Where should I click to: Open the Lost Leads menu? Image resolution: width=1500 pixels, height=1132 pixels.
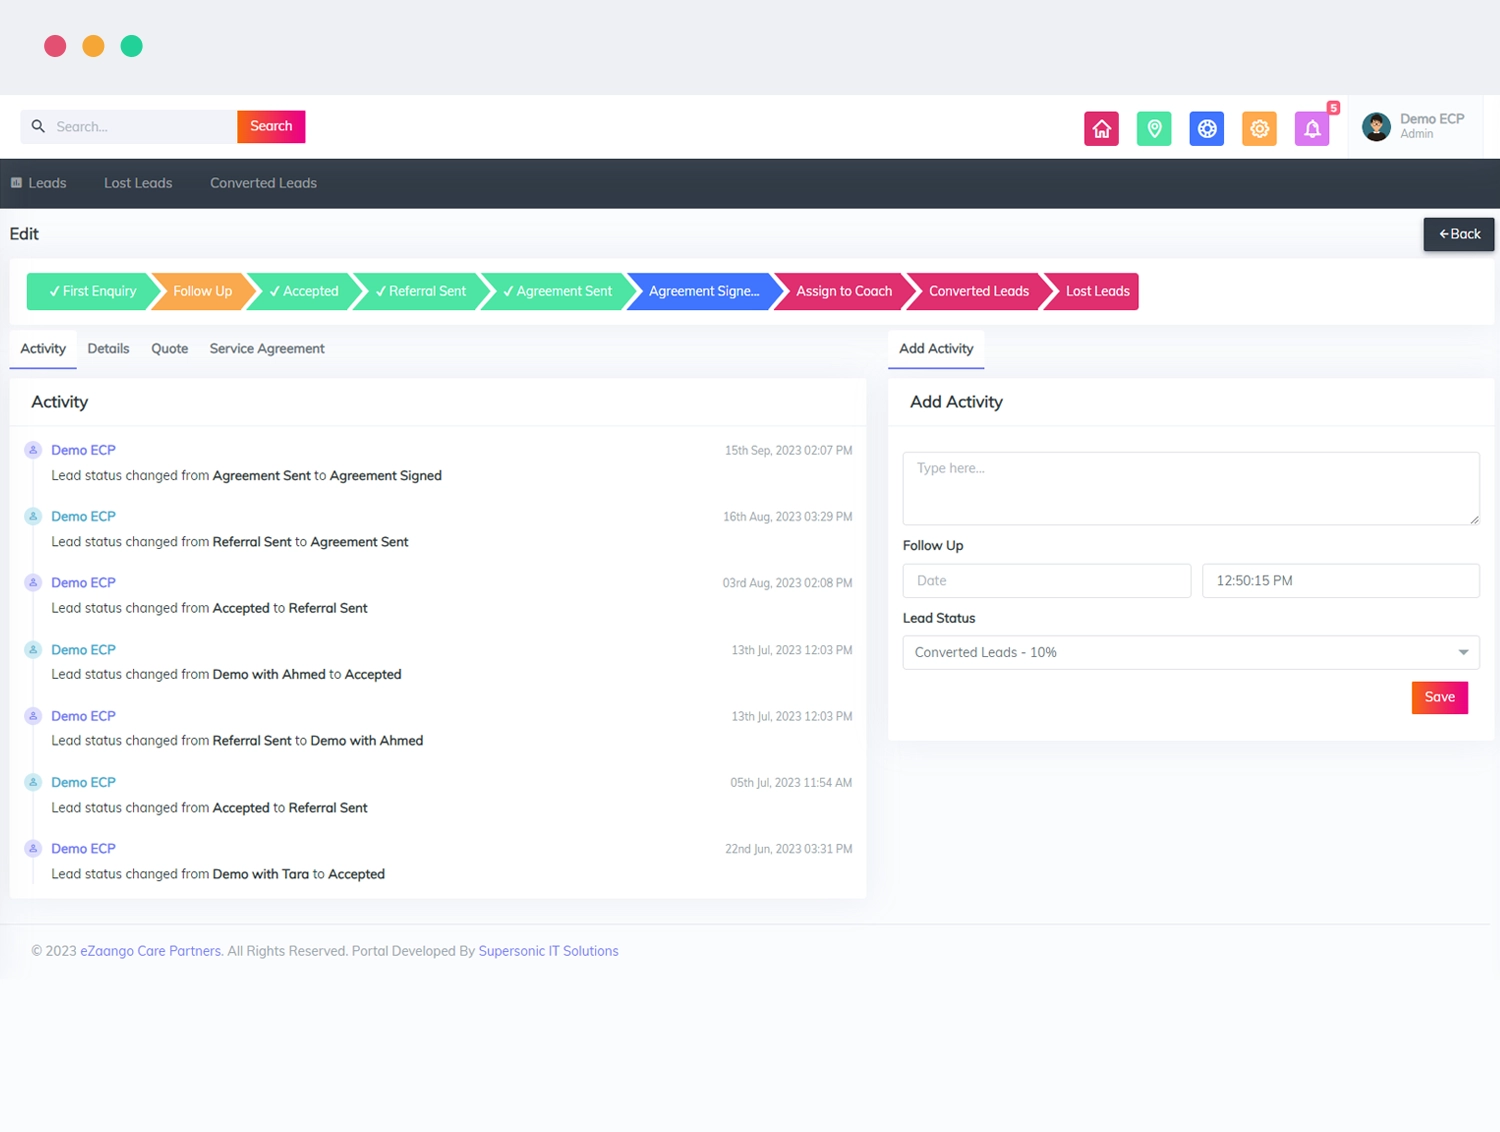tap(138, 183)
